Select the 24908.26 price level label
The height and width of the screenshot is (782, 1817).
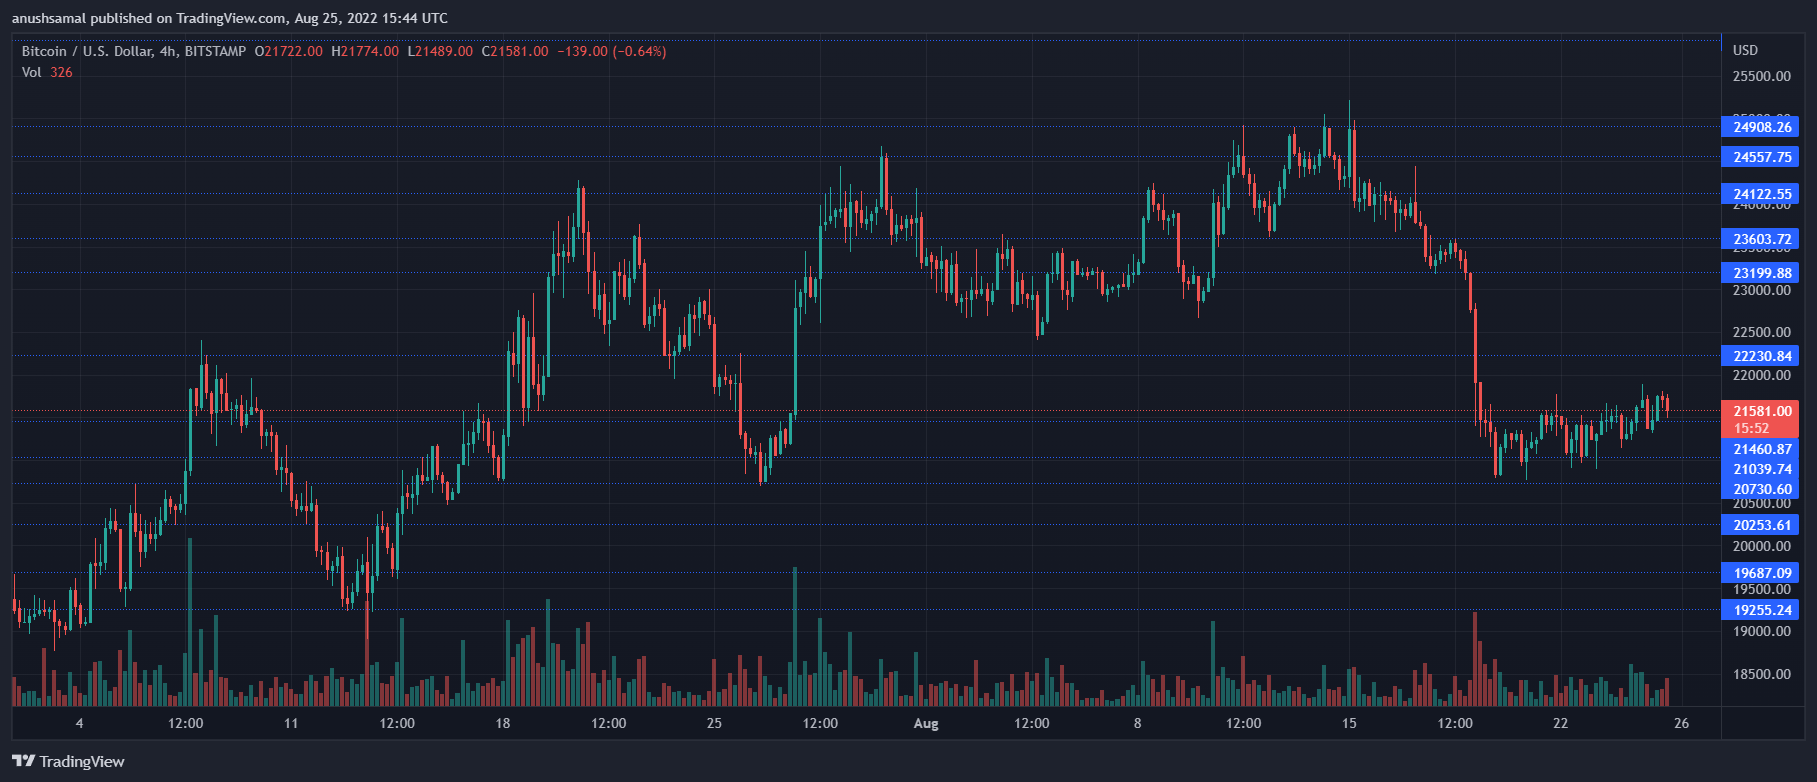[1762, 127]
